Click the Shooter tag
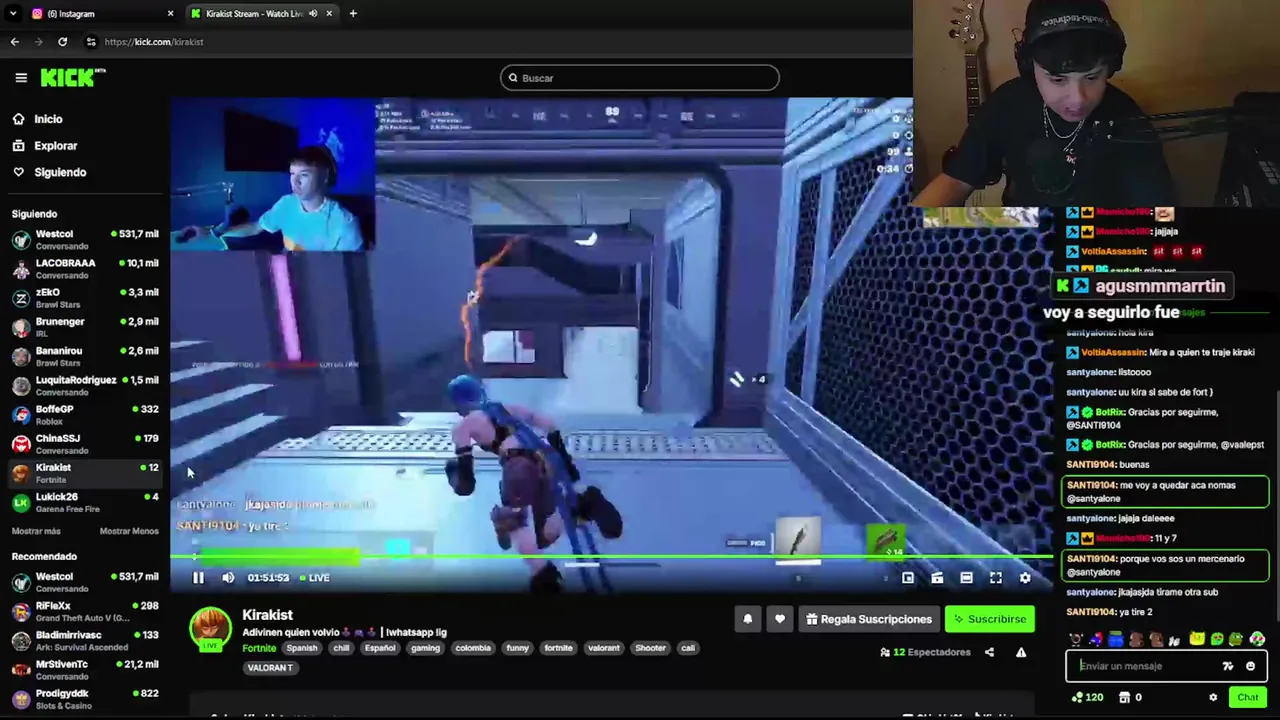The width and height of the screenshot is (1280, 720). 650,648
